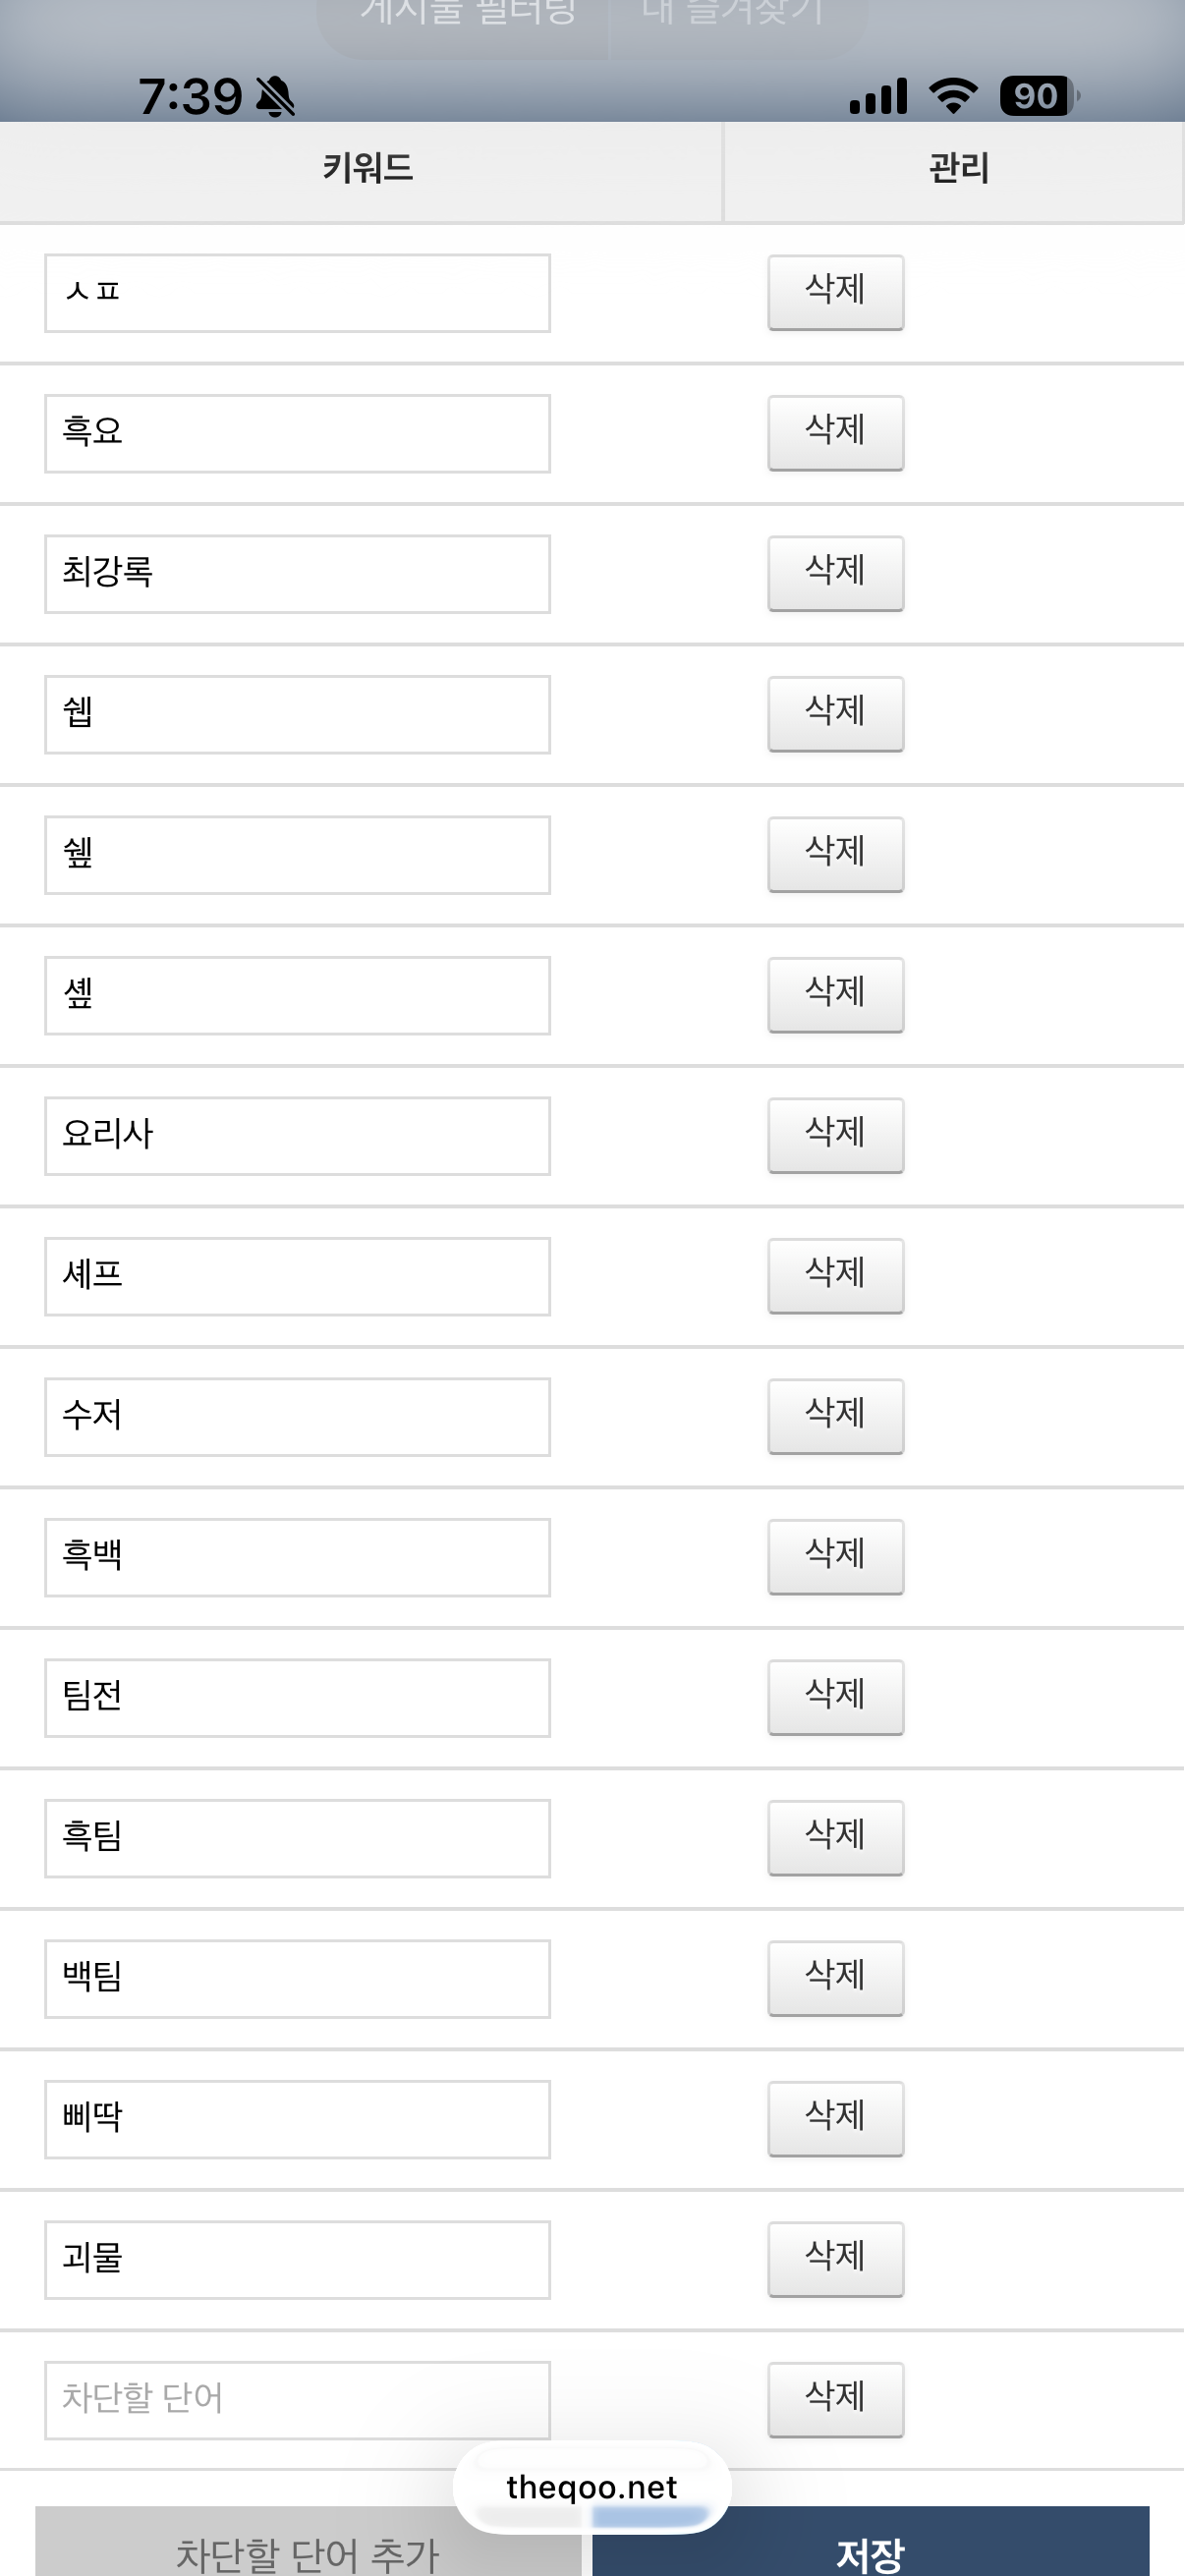Open the theqoo.net address pill
1185x2576 pixels.
click(x=592, y=2487)
